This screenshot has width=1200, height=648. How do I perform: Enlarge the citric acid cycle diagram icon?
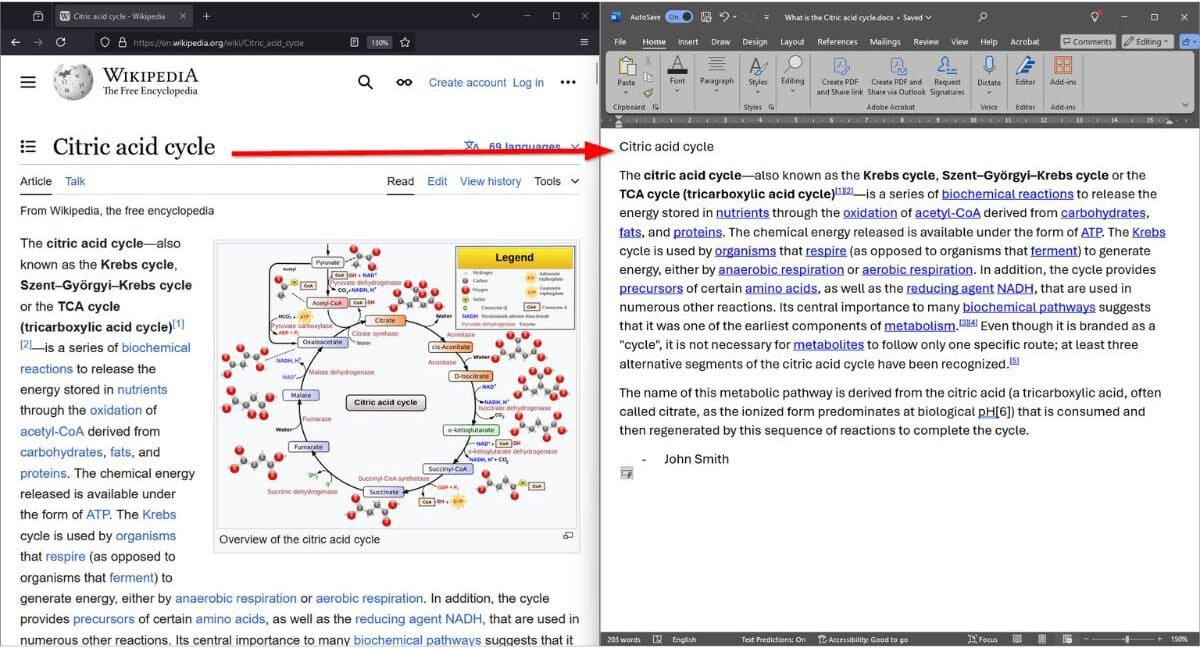point(568,536)
